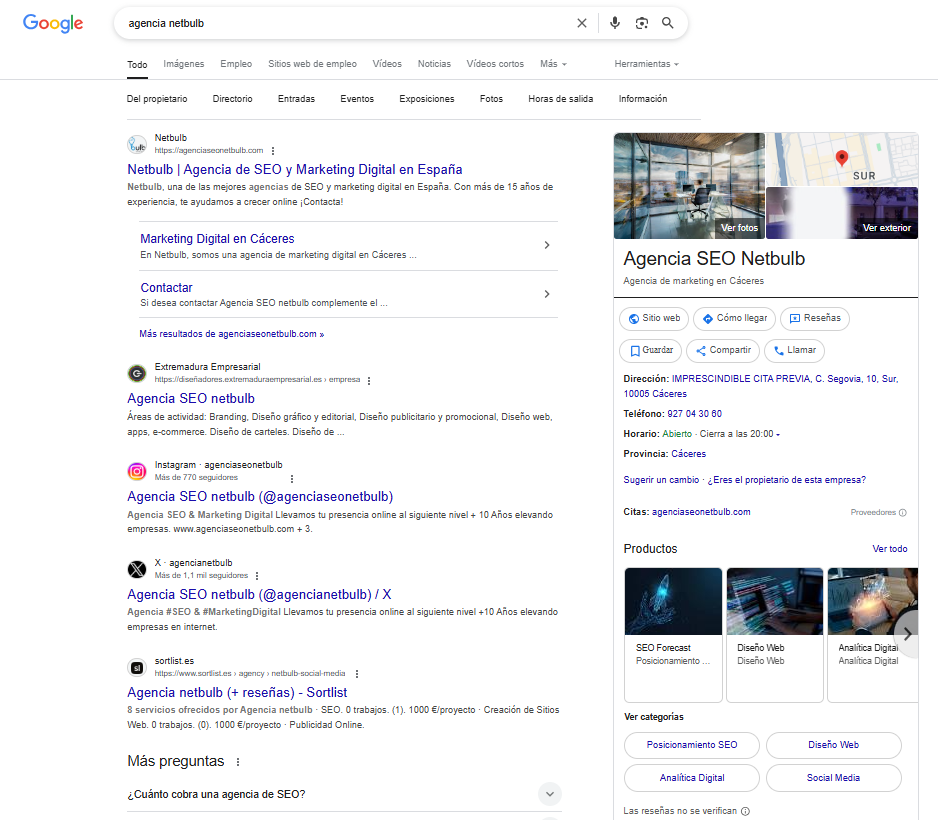
Task: Open the three-dot menu on Extremadura Empresarial result
Action: (369, 381)
